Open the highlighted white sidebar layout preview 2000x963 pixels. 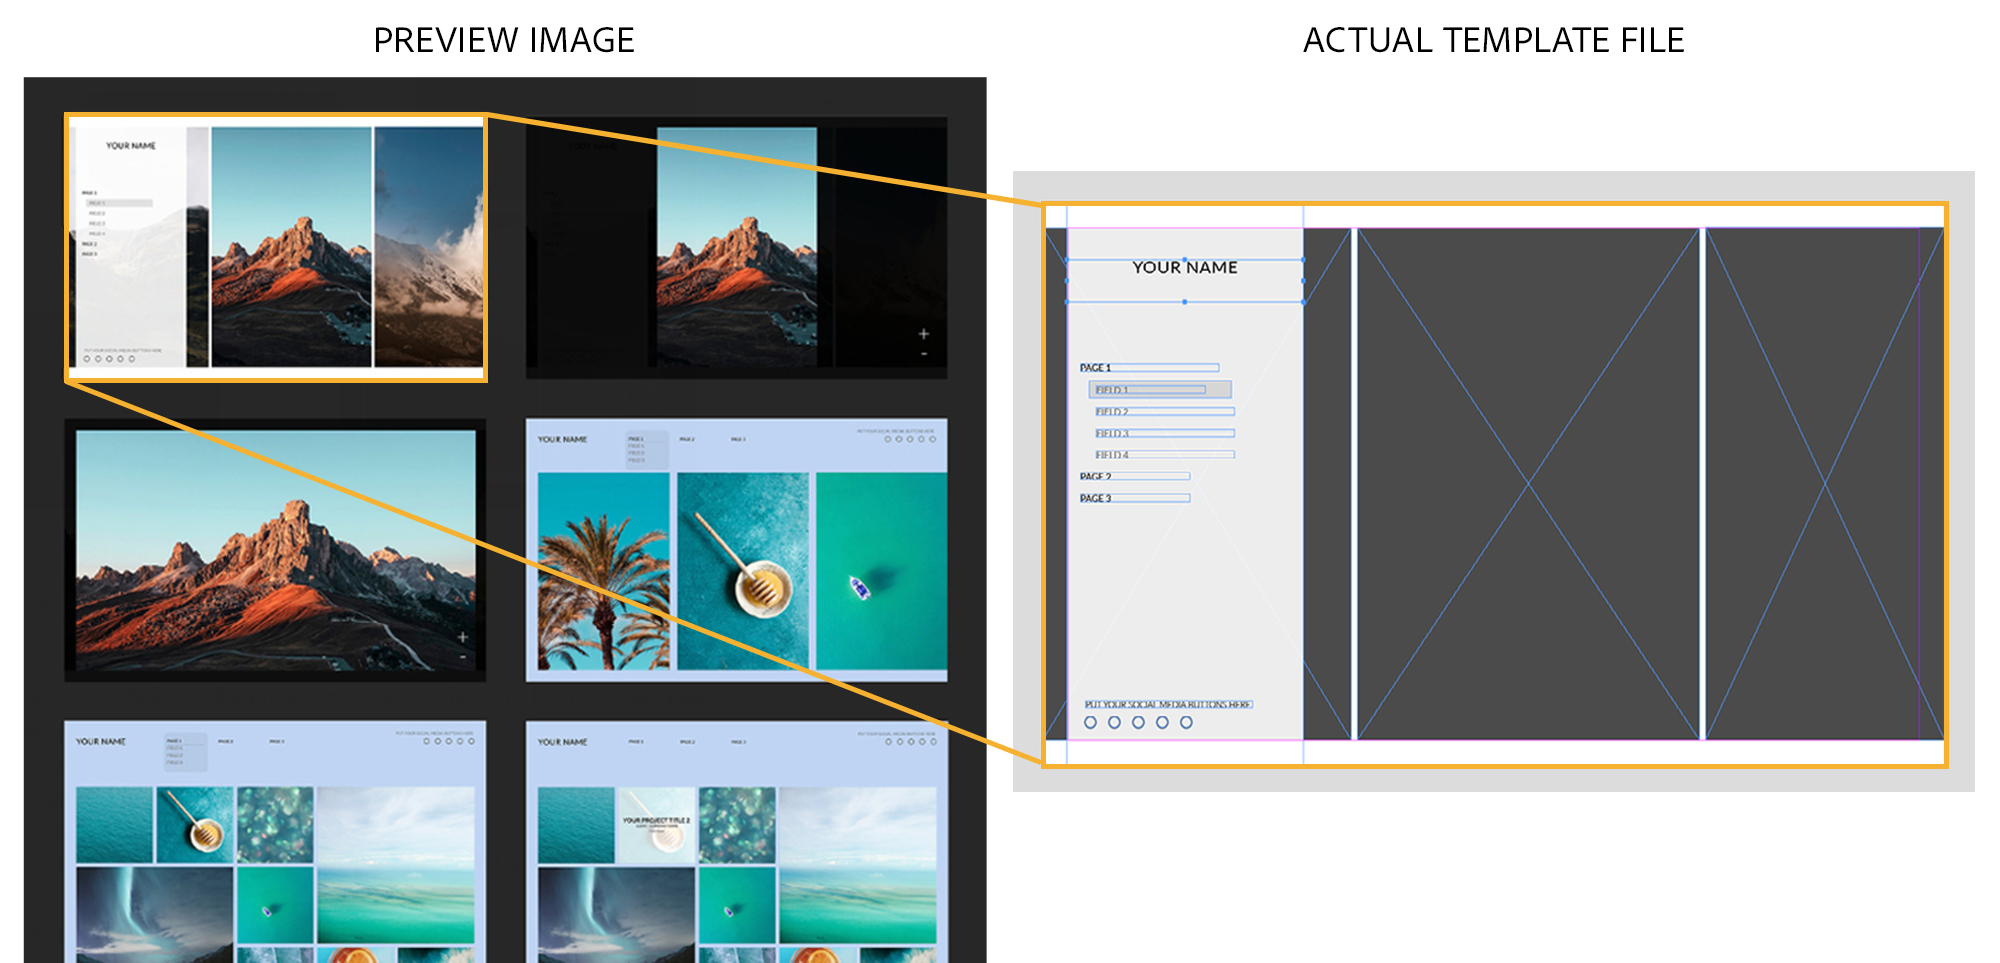(276, 247)
